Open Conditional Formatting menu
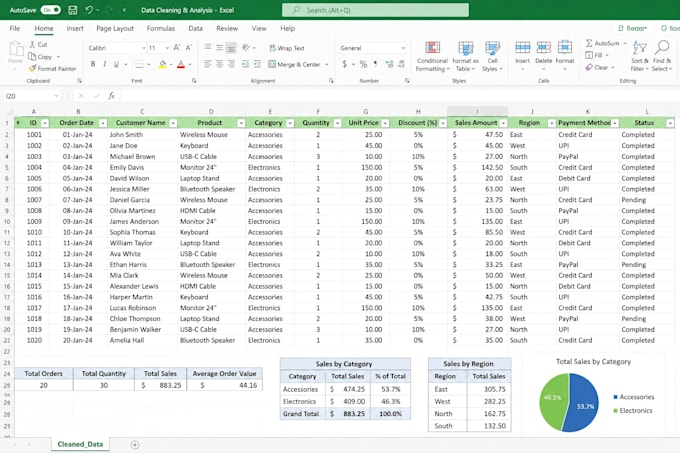This screenshot has width=680, height=453. tap(432, 57)
